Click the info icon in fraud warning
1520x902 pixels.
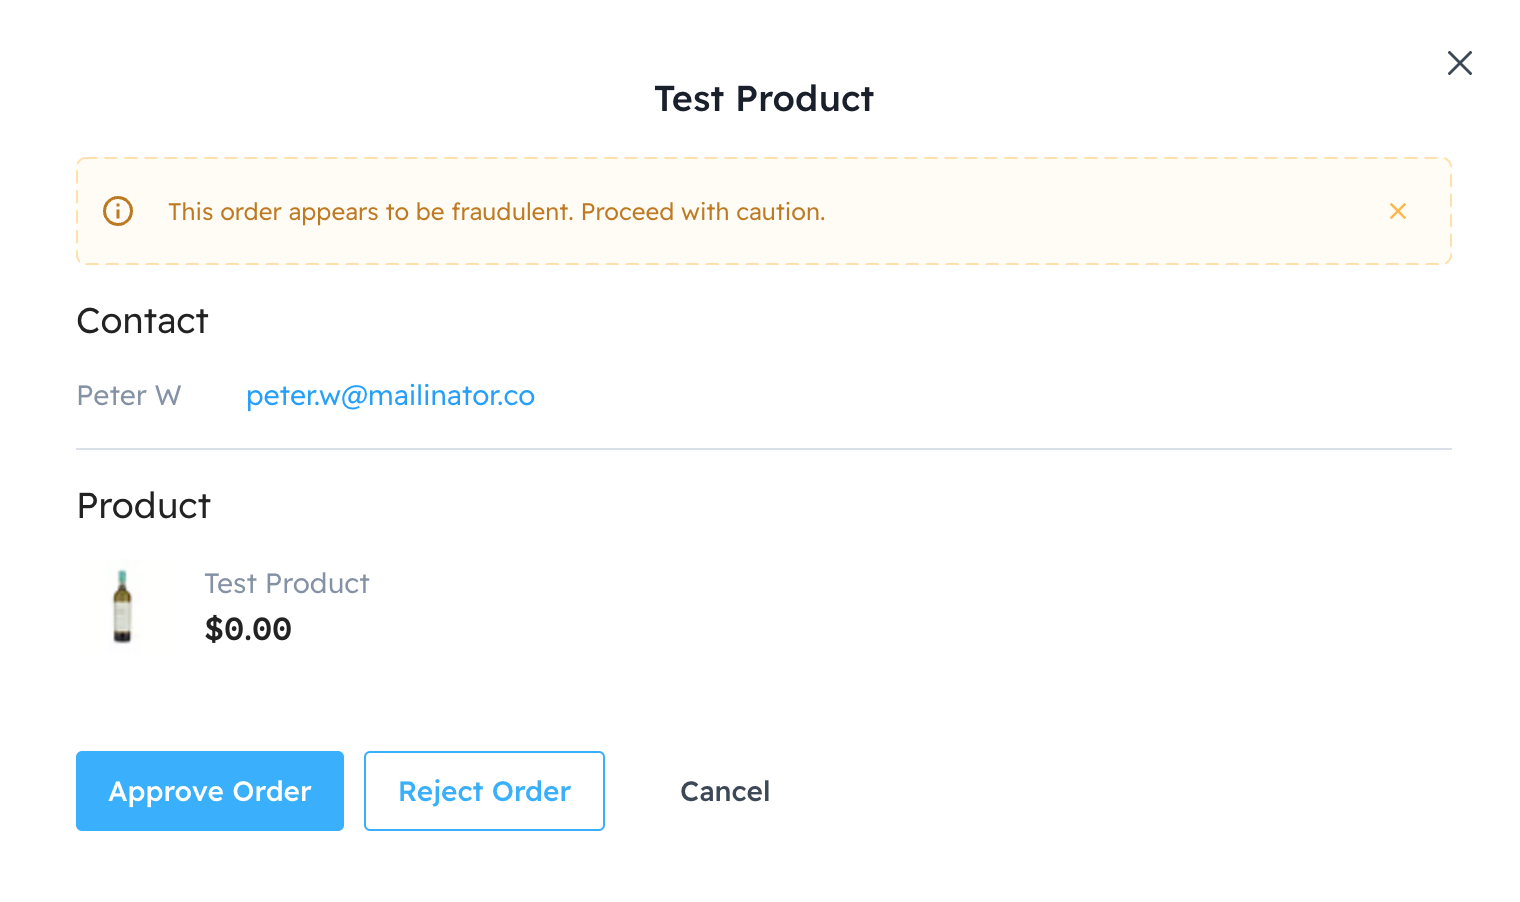(x=118, y=211)
